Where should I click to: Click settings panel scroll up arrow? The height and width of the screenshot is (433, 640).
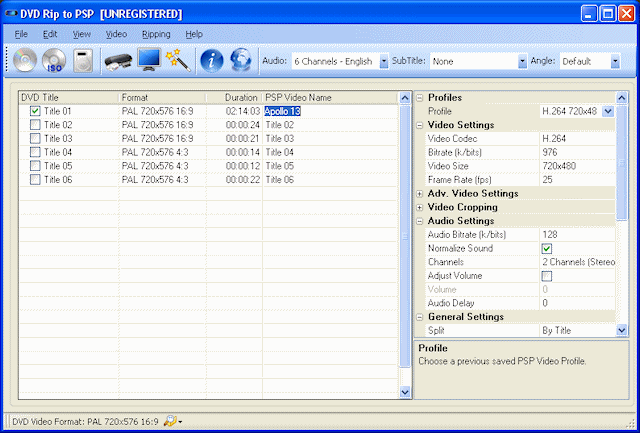(621, 98)
